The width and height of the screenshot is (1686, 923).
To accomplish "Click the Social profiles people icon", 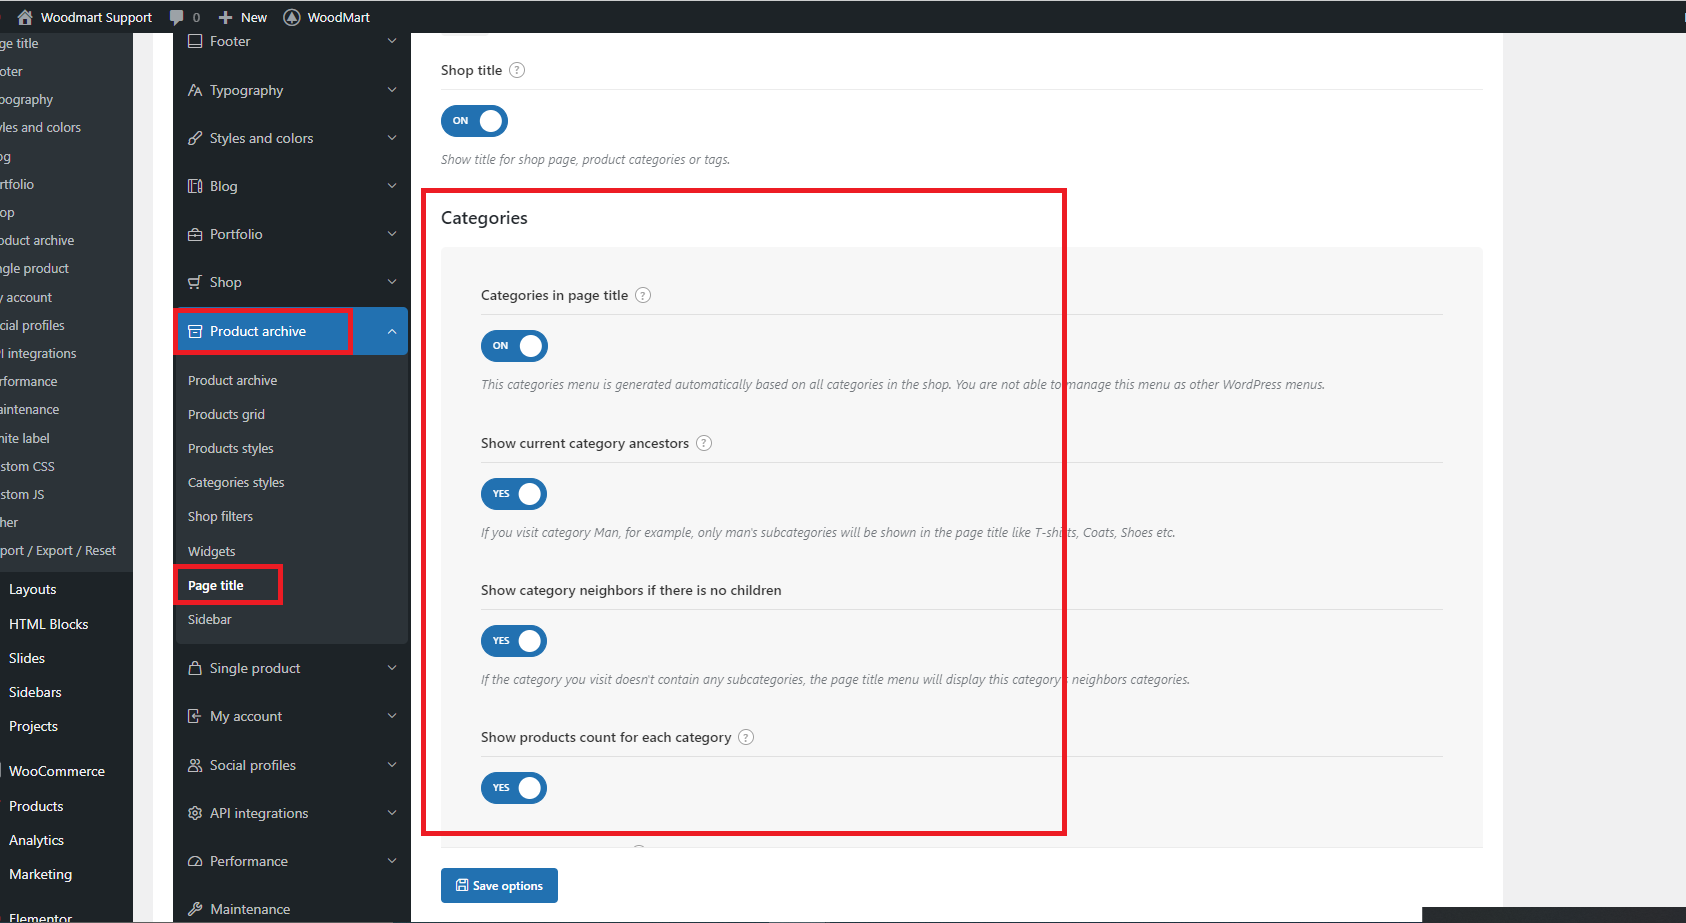I will click(195, 765).
